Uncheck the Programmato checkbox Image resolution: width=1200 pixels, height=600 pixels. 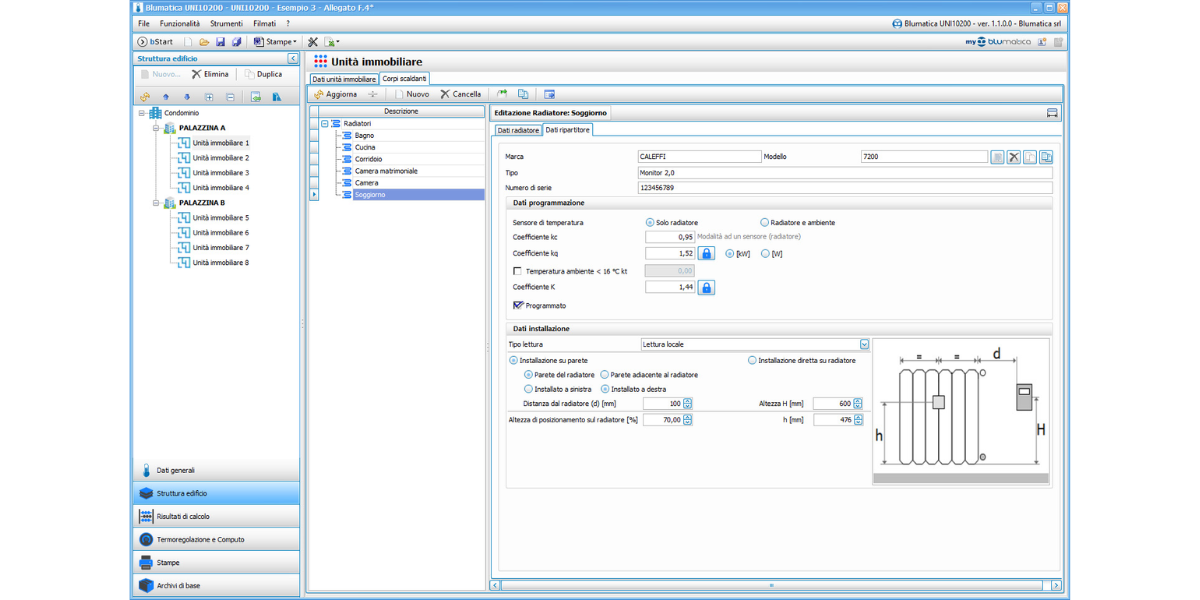[x=518, y=305]
